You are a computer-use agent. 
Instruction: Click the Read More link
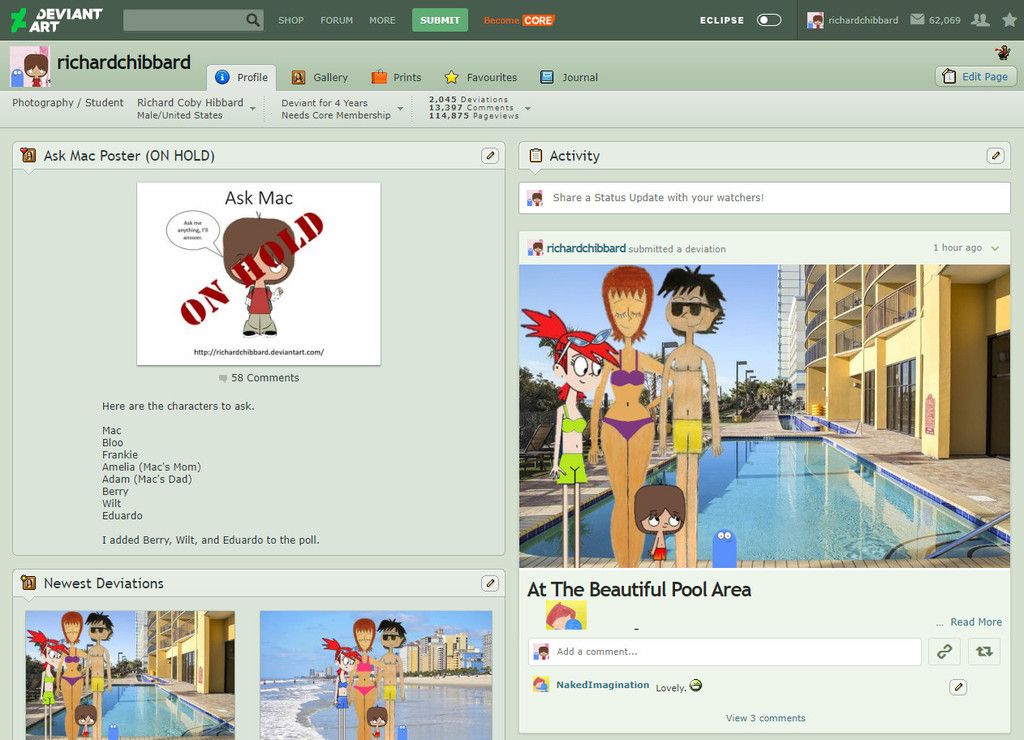pos(976,622)
